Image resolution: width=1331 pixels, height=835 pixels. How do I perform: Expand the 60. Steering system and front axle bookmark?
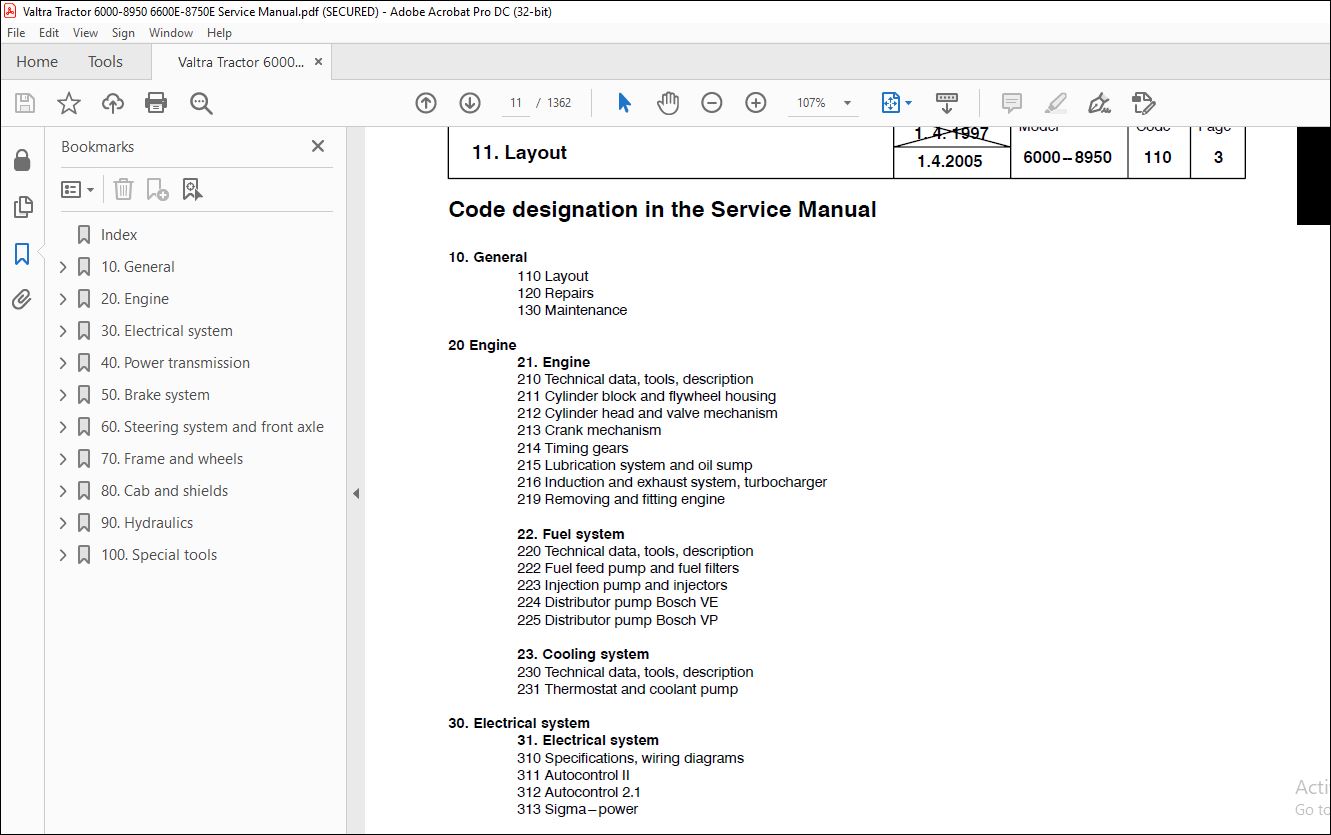63,427
